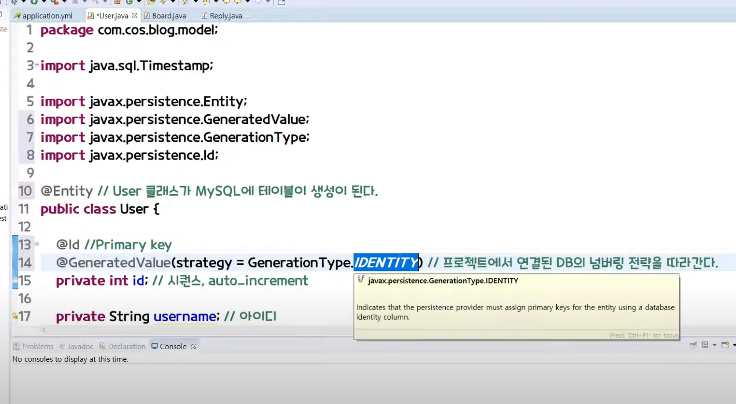Click java.sql.Timestamp import on line 3
Image resolution: width=736 pixels, height=404 pixels.
click(127, 66)
